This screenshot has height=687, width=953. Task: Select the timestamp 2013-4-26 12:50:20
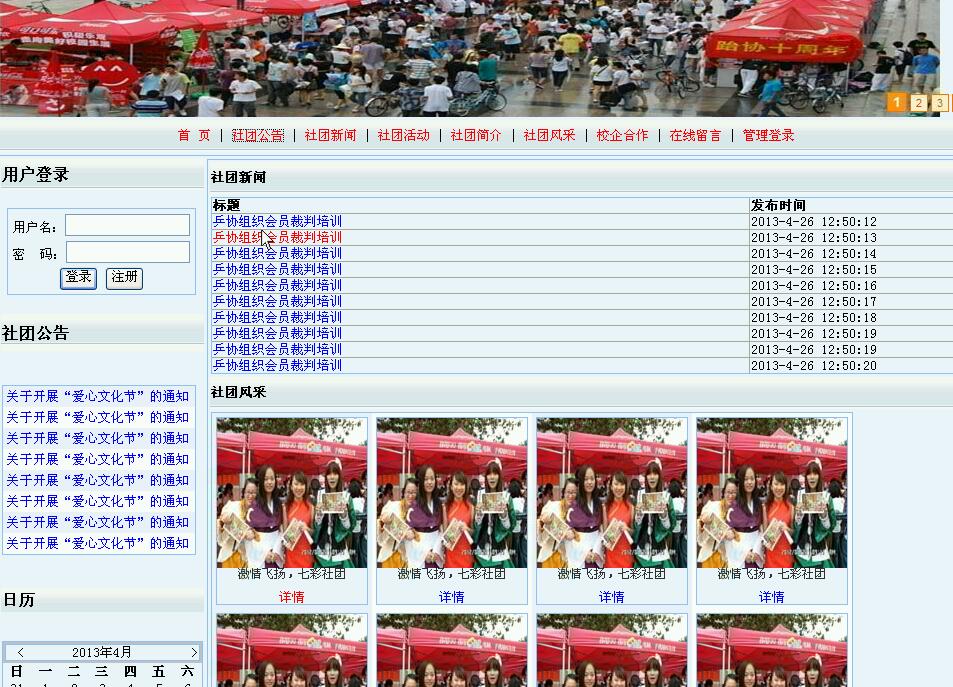[814, 365]
